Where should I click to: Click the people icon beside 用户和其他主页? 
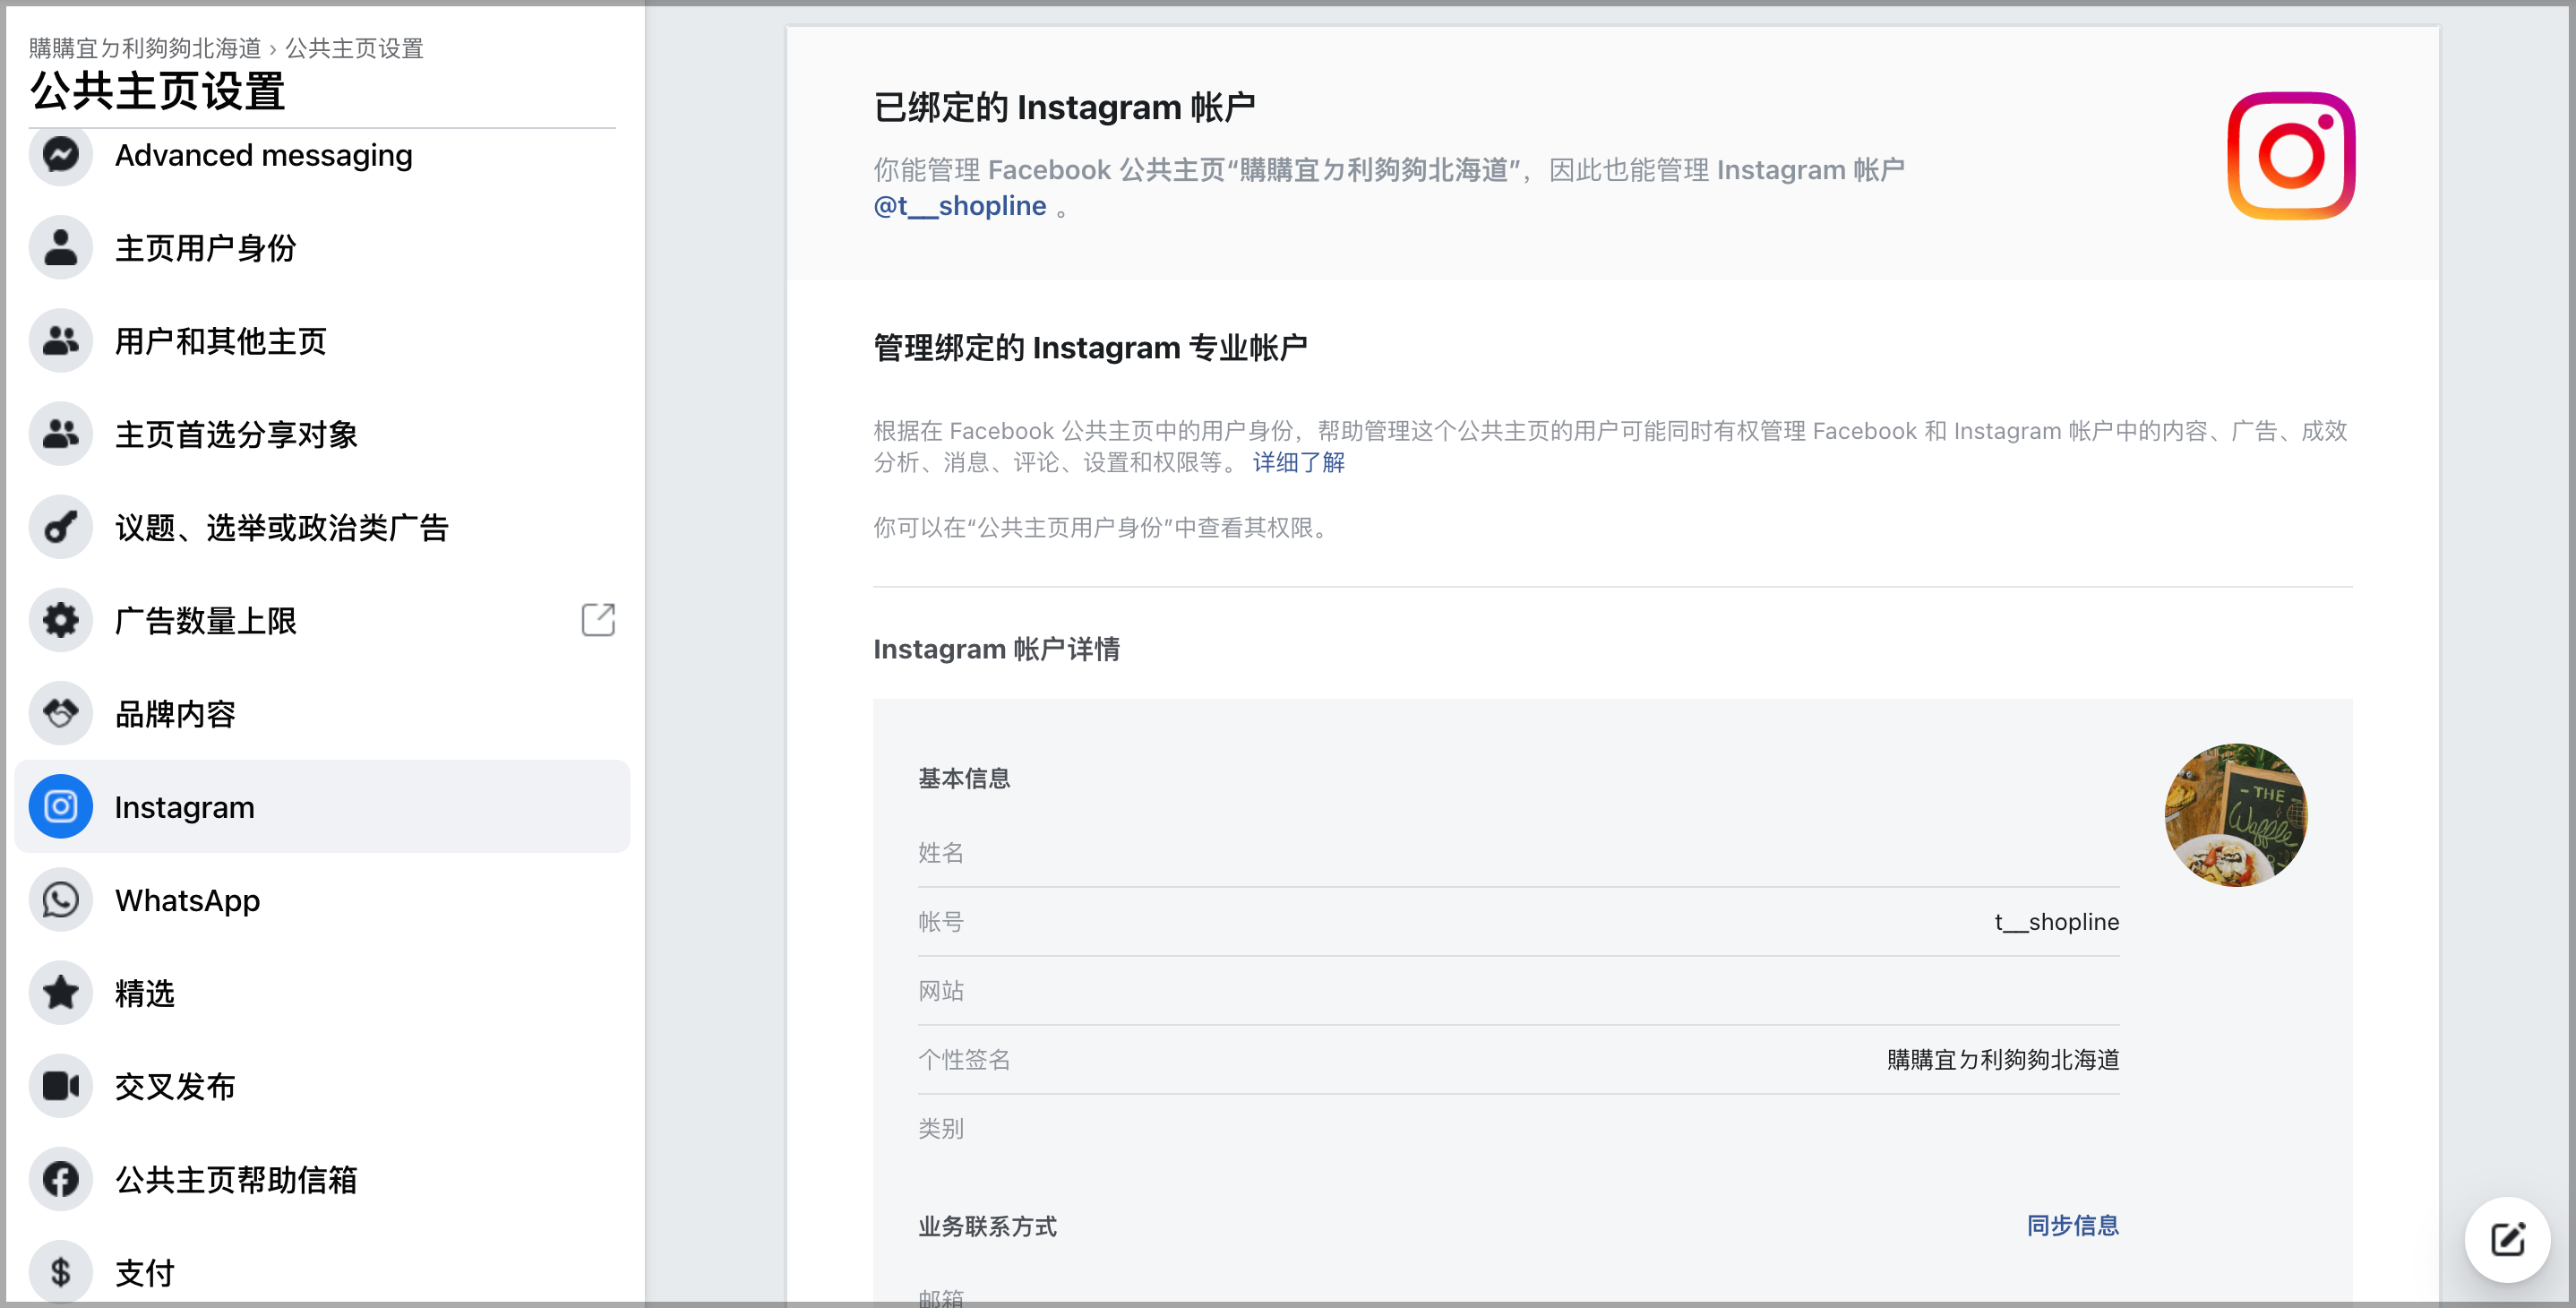tap(61, 341)
